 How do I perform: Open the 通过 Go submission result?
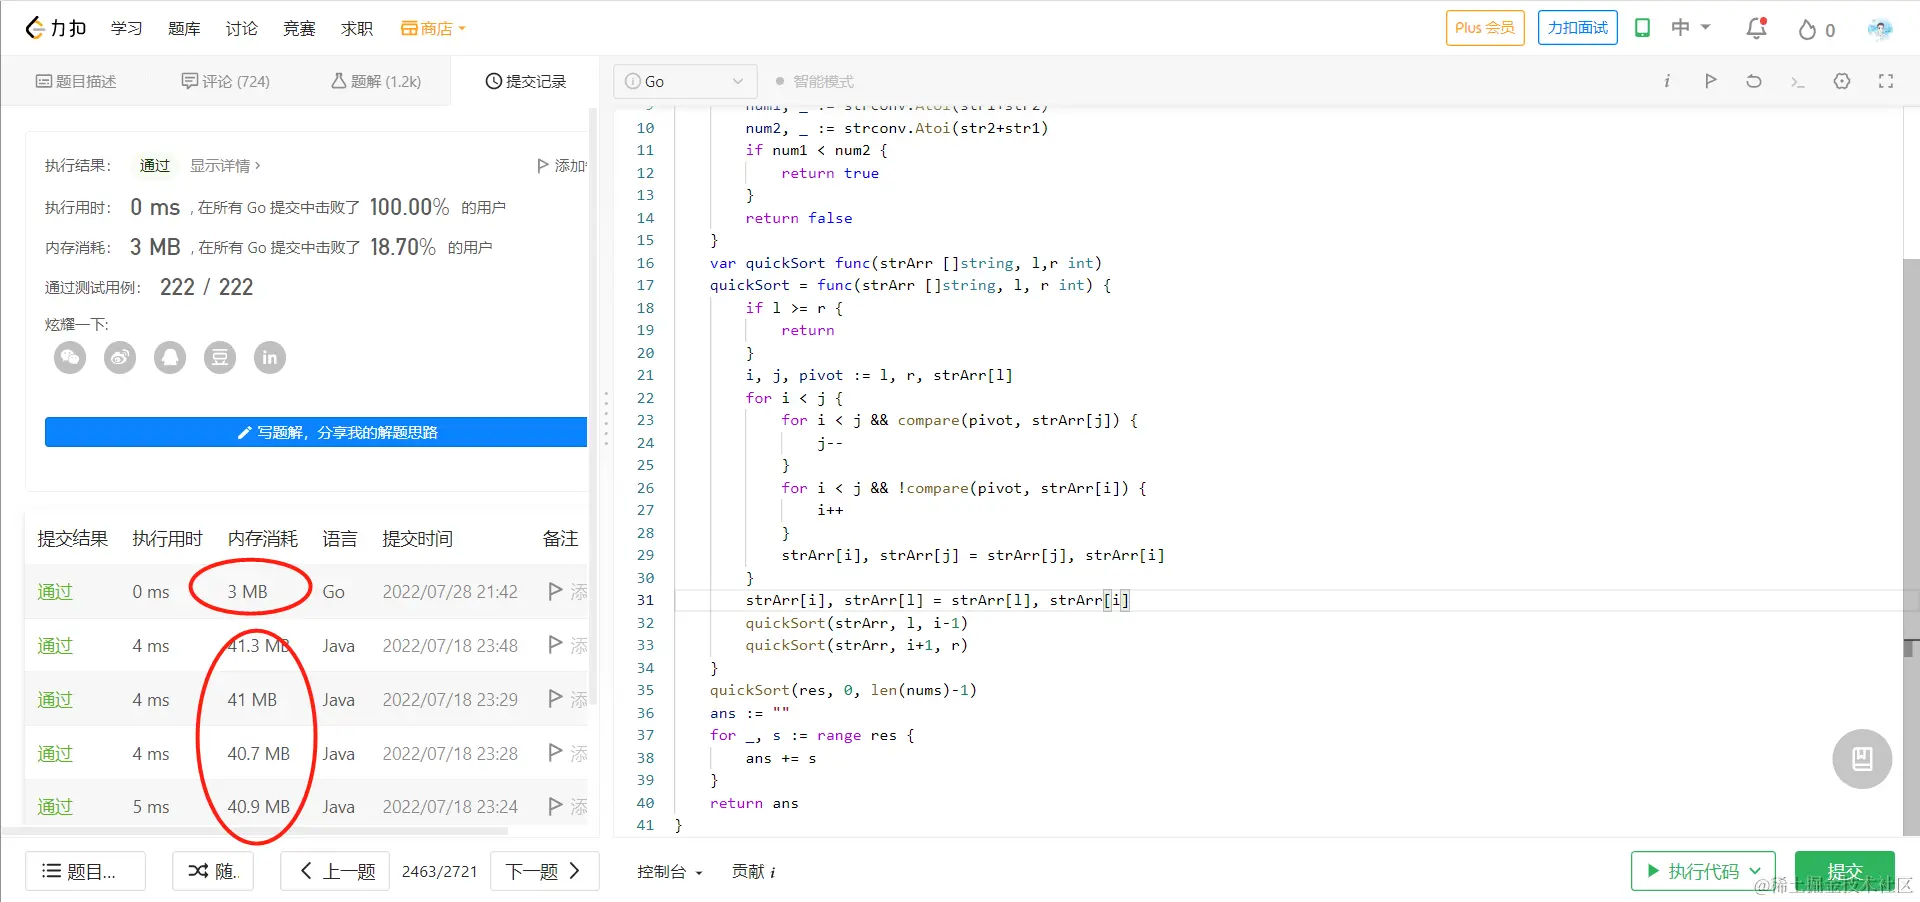click(x=55, y=592)
